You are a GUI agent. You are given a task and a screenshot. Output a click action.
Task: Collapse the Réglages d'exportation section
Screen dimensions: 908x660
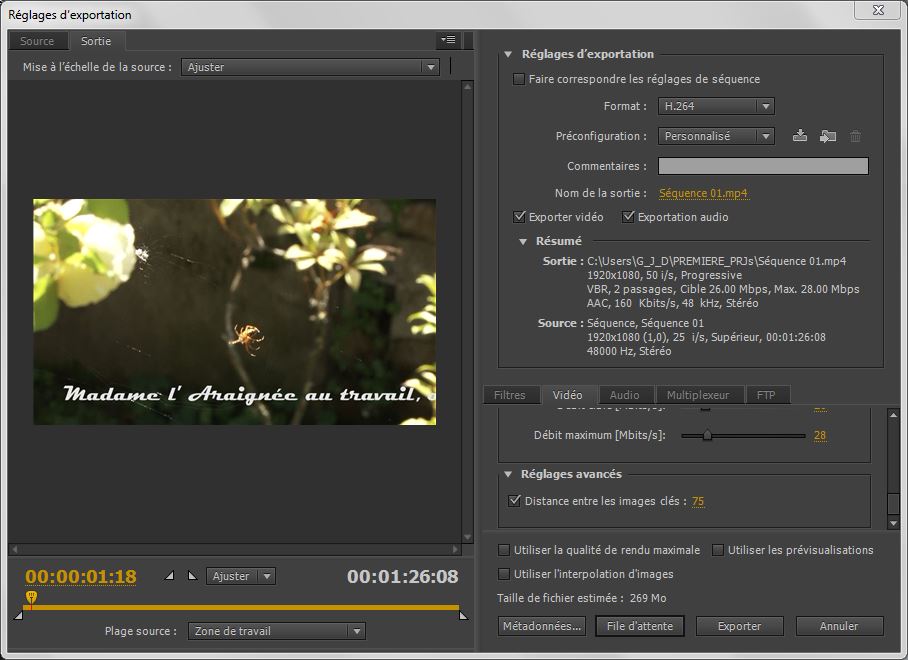coord(508,54)
